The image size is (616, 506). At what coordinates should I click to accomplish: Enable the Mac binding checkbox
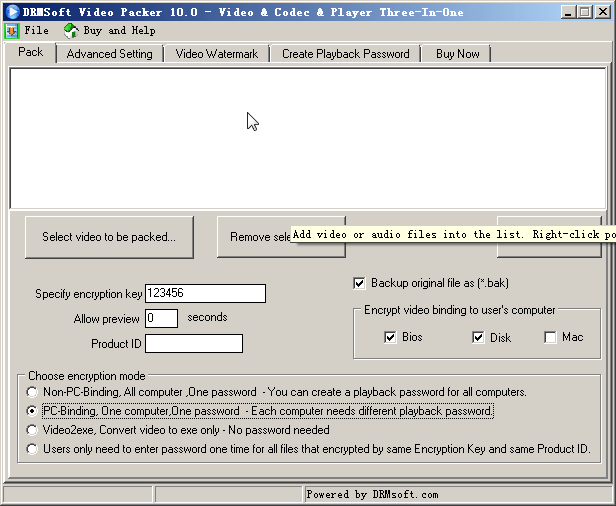click(550, 337)
